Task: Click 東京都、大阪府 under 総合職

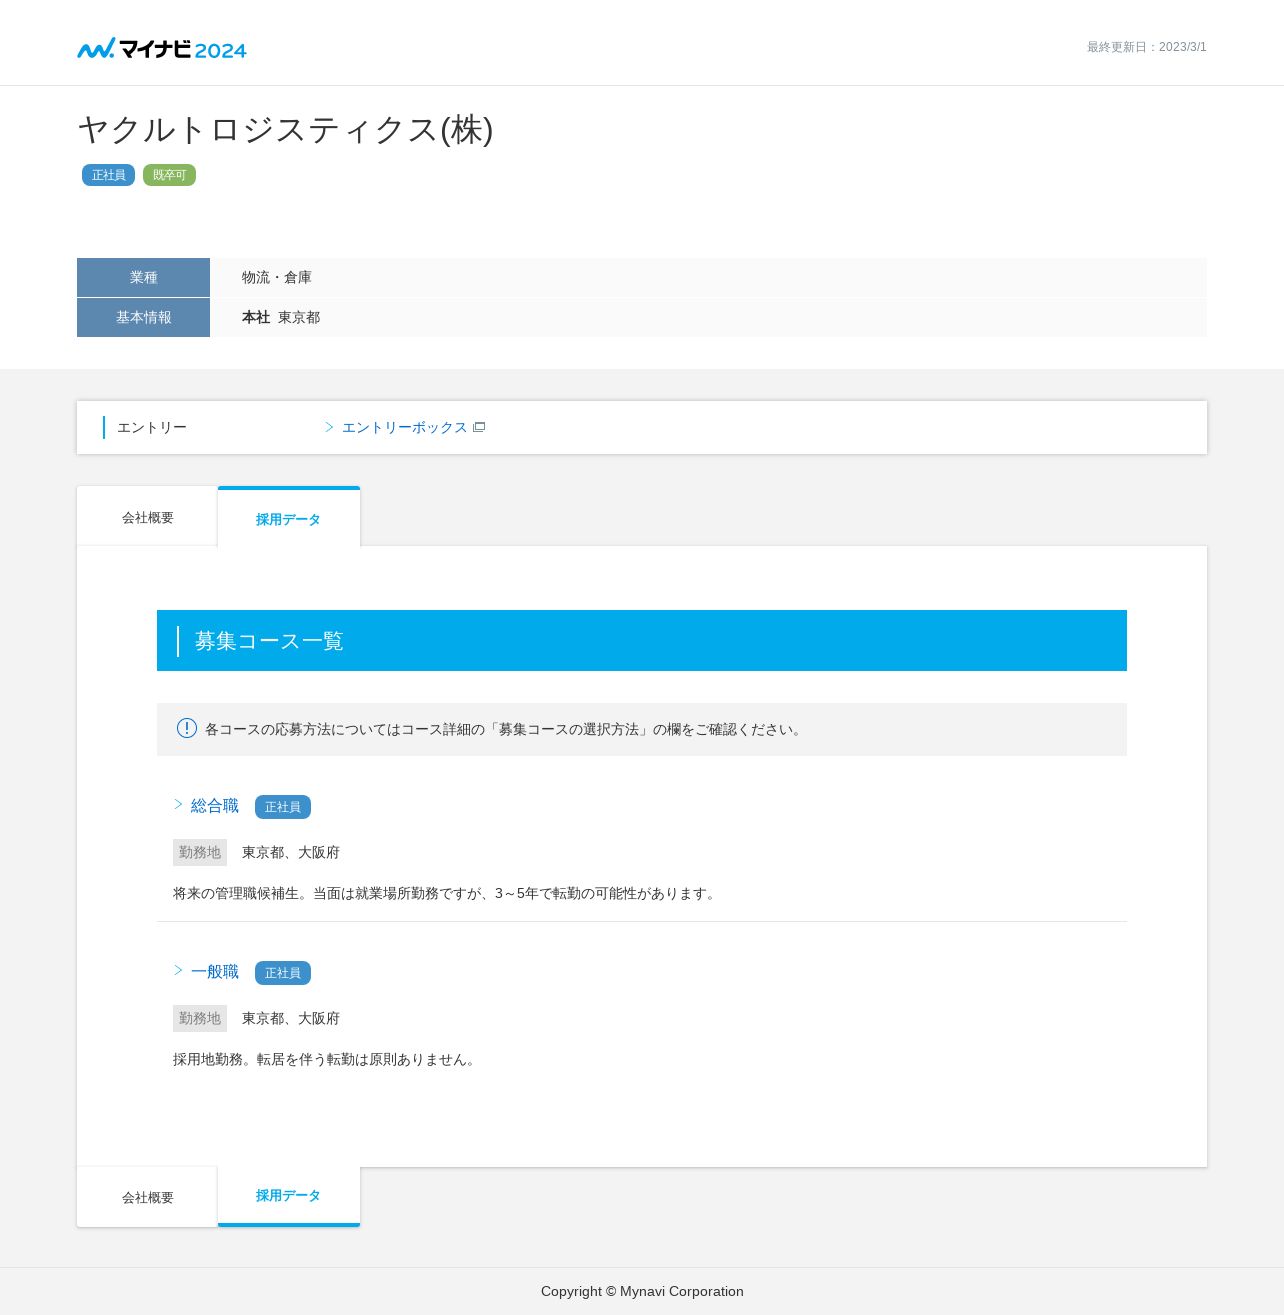Action: point(291,852)
